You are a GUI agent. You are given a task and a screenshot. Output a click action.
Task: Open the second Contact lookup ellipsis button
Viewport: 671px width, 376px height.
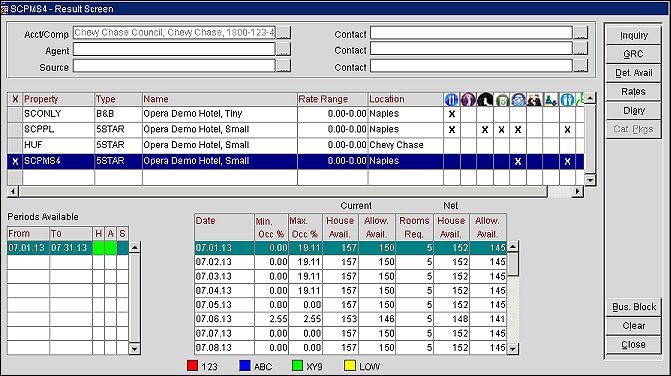581,49
